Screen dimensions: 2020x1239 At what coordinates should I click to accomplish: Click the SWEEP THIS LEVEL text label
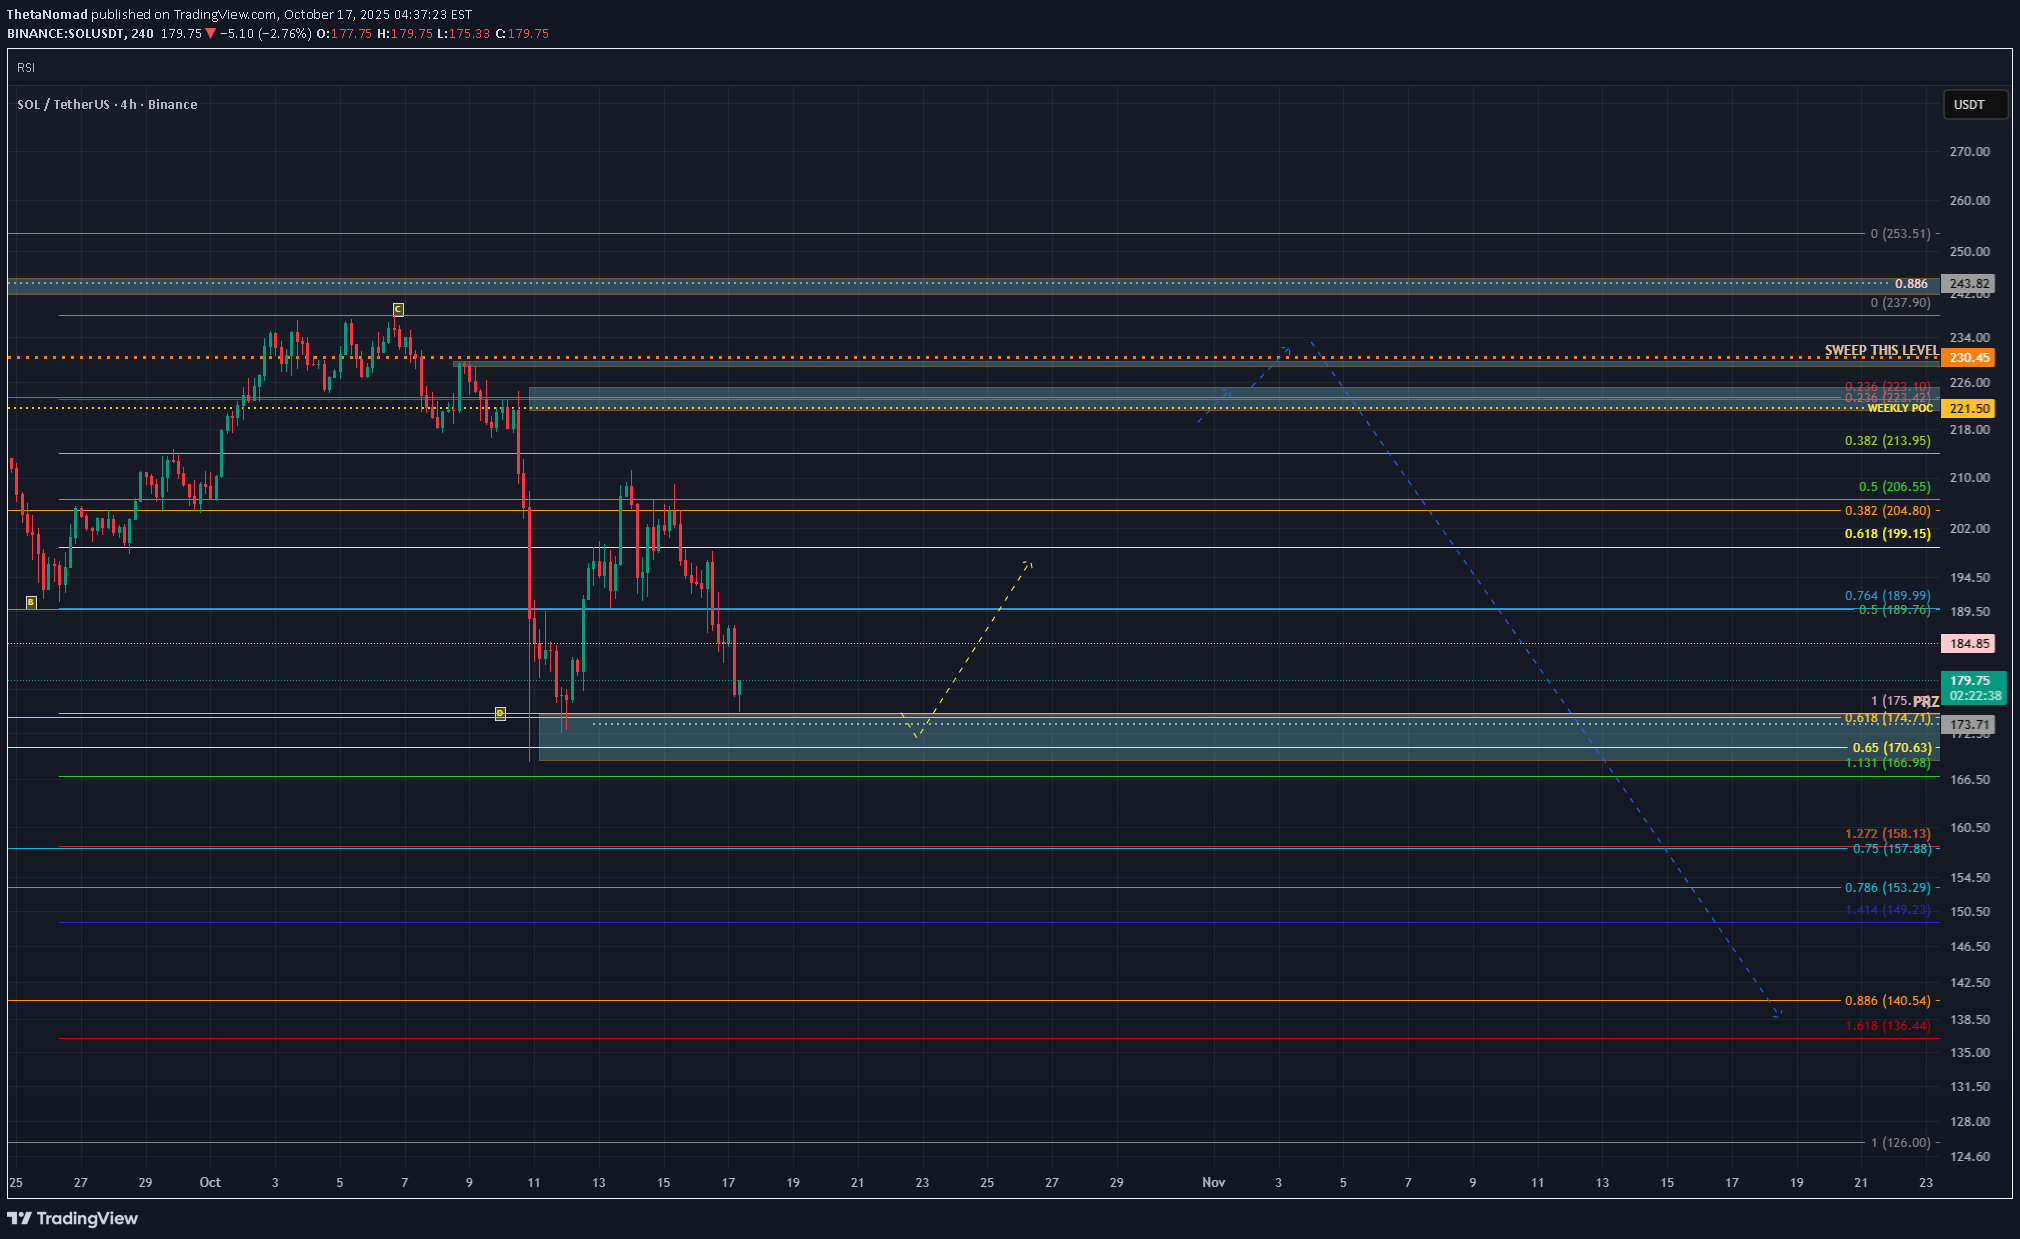[x=1880, y=350]
